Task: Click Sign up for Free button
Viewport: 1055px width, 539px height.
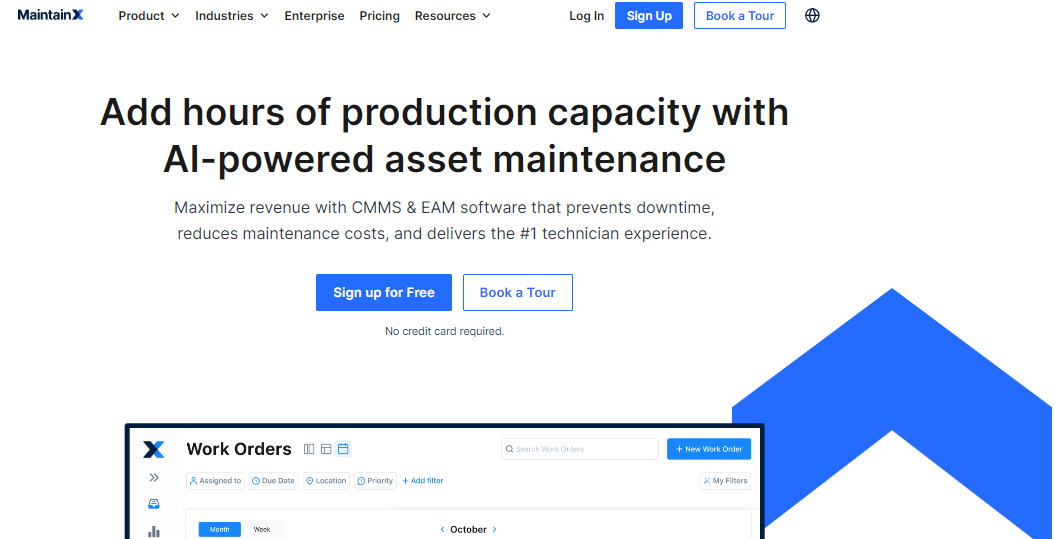Action: 384,292
